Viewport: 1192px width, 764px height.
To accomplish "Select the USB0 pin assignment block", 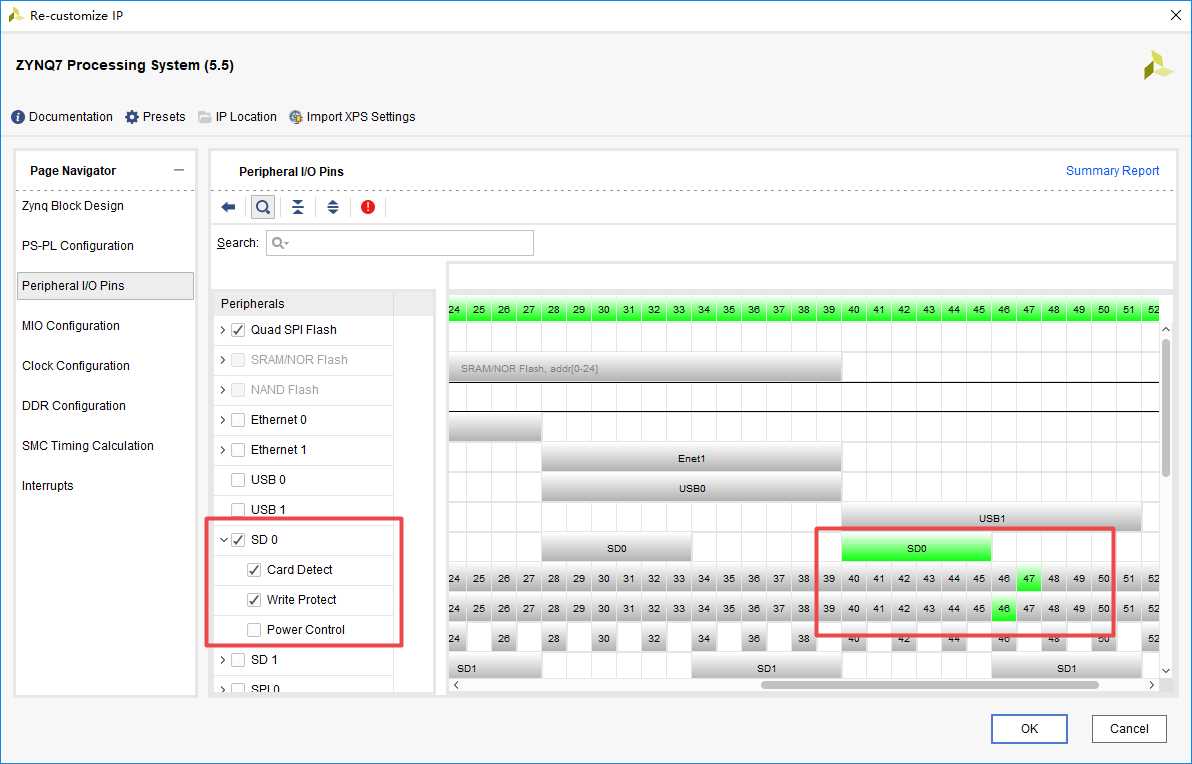I will point(692,488).
